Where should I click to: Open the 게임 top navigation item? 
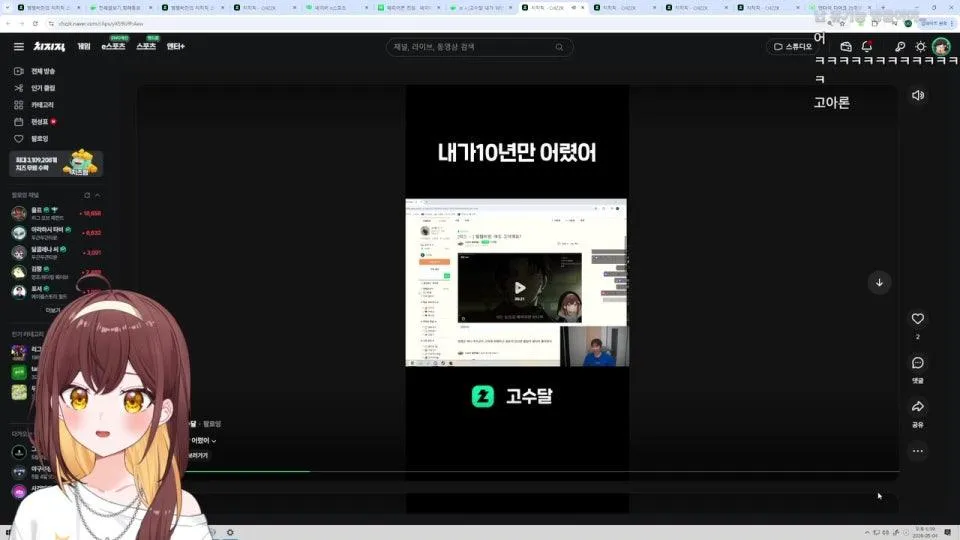(x=84, y=47)
